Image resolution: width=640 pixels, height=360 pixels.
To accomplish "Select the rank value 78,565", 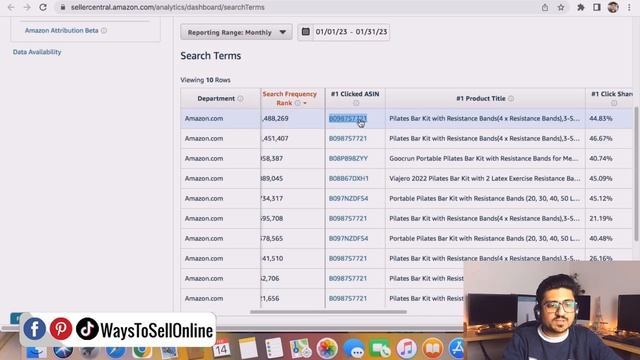I will tap(272, 238).
